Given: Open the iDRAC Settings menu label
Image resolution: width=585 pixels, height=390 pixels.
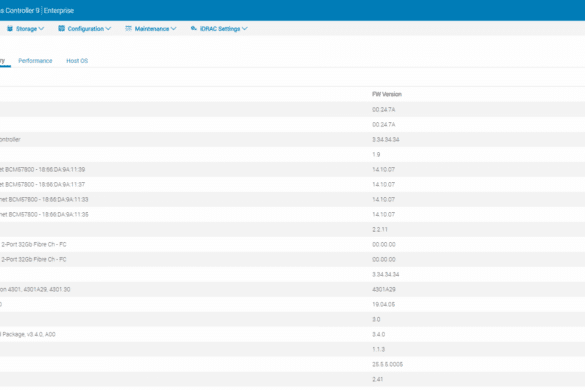Looking at the screenshot, I should [220, 29].
